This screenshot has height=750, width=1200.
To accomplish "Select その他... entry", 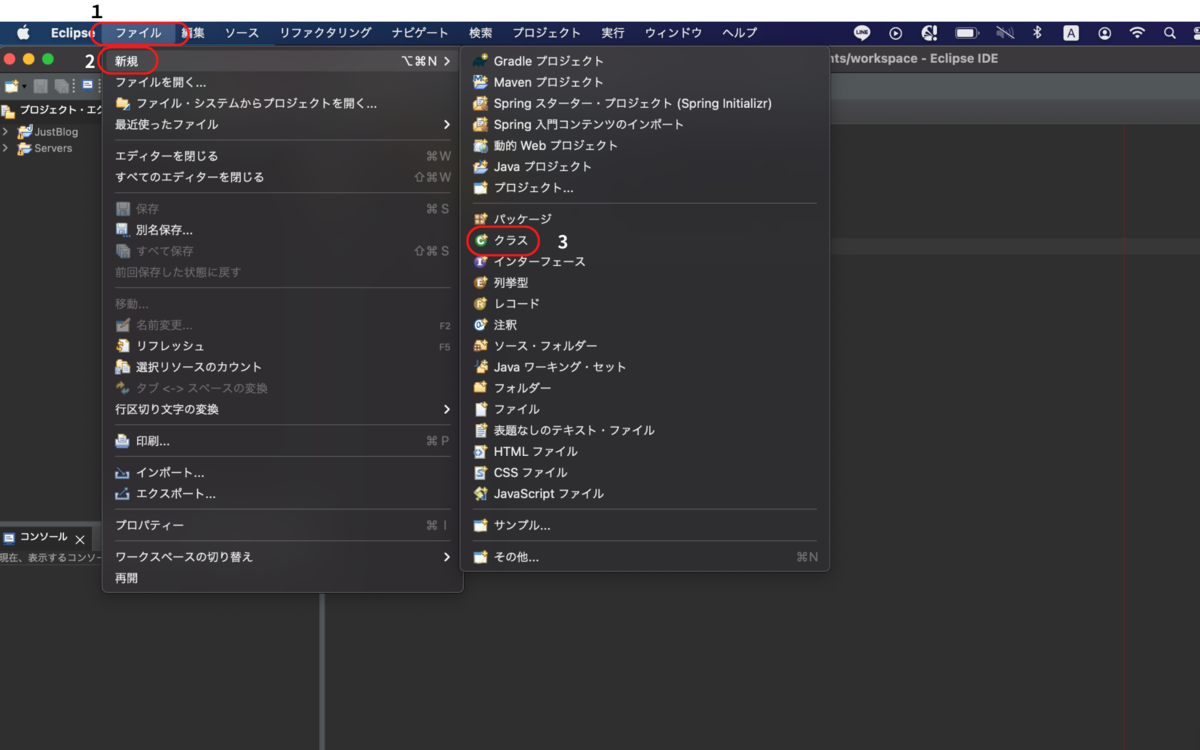I will coord(645,557).
